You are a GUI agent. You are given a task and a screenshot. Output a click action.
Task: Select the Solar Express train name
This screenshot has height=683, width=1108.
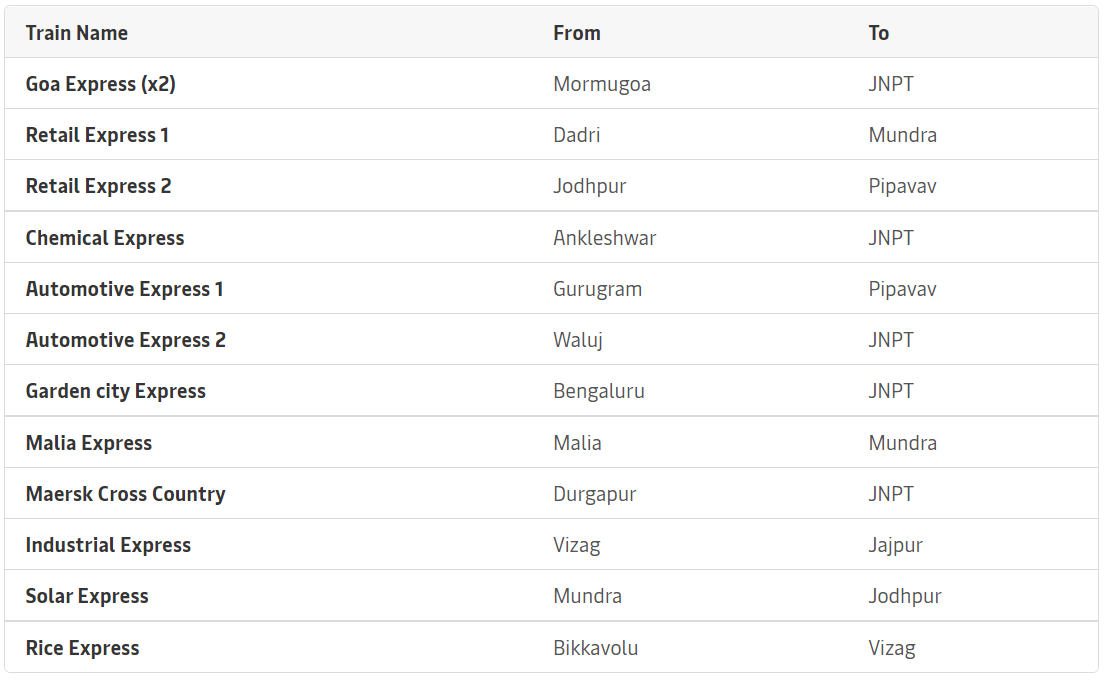point(87,596)
